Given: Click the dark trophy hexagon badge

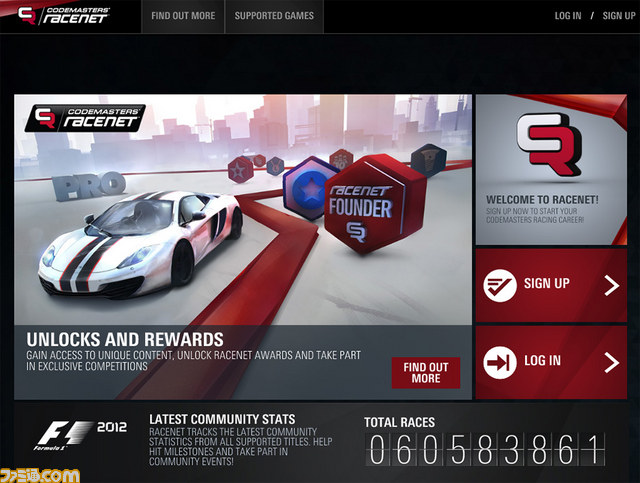Looking at the screenshot, I should (428, 160).
